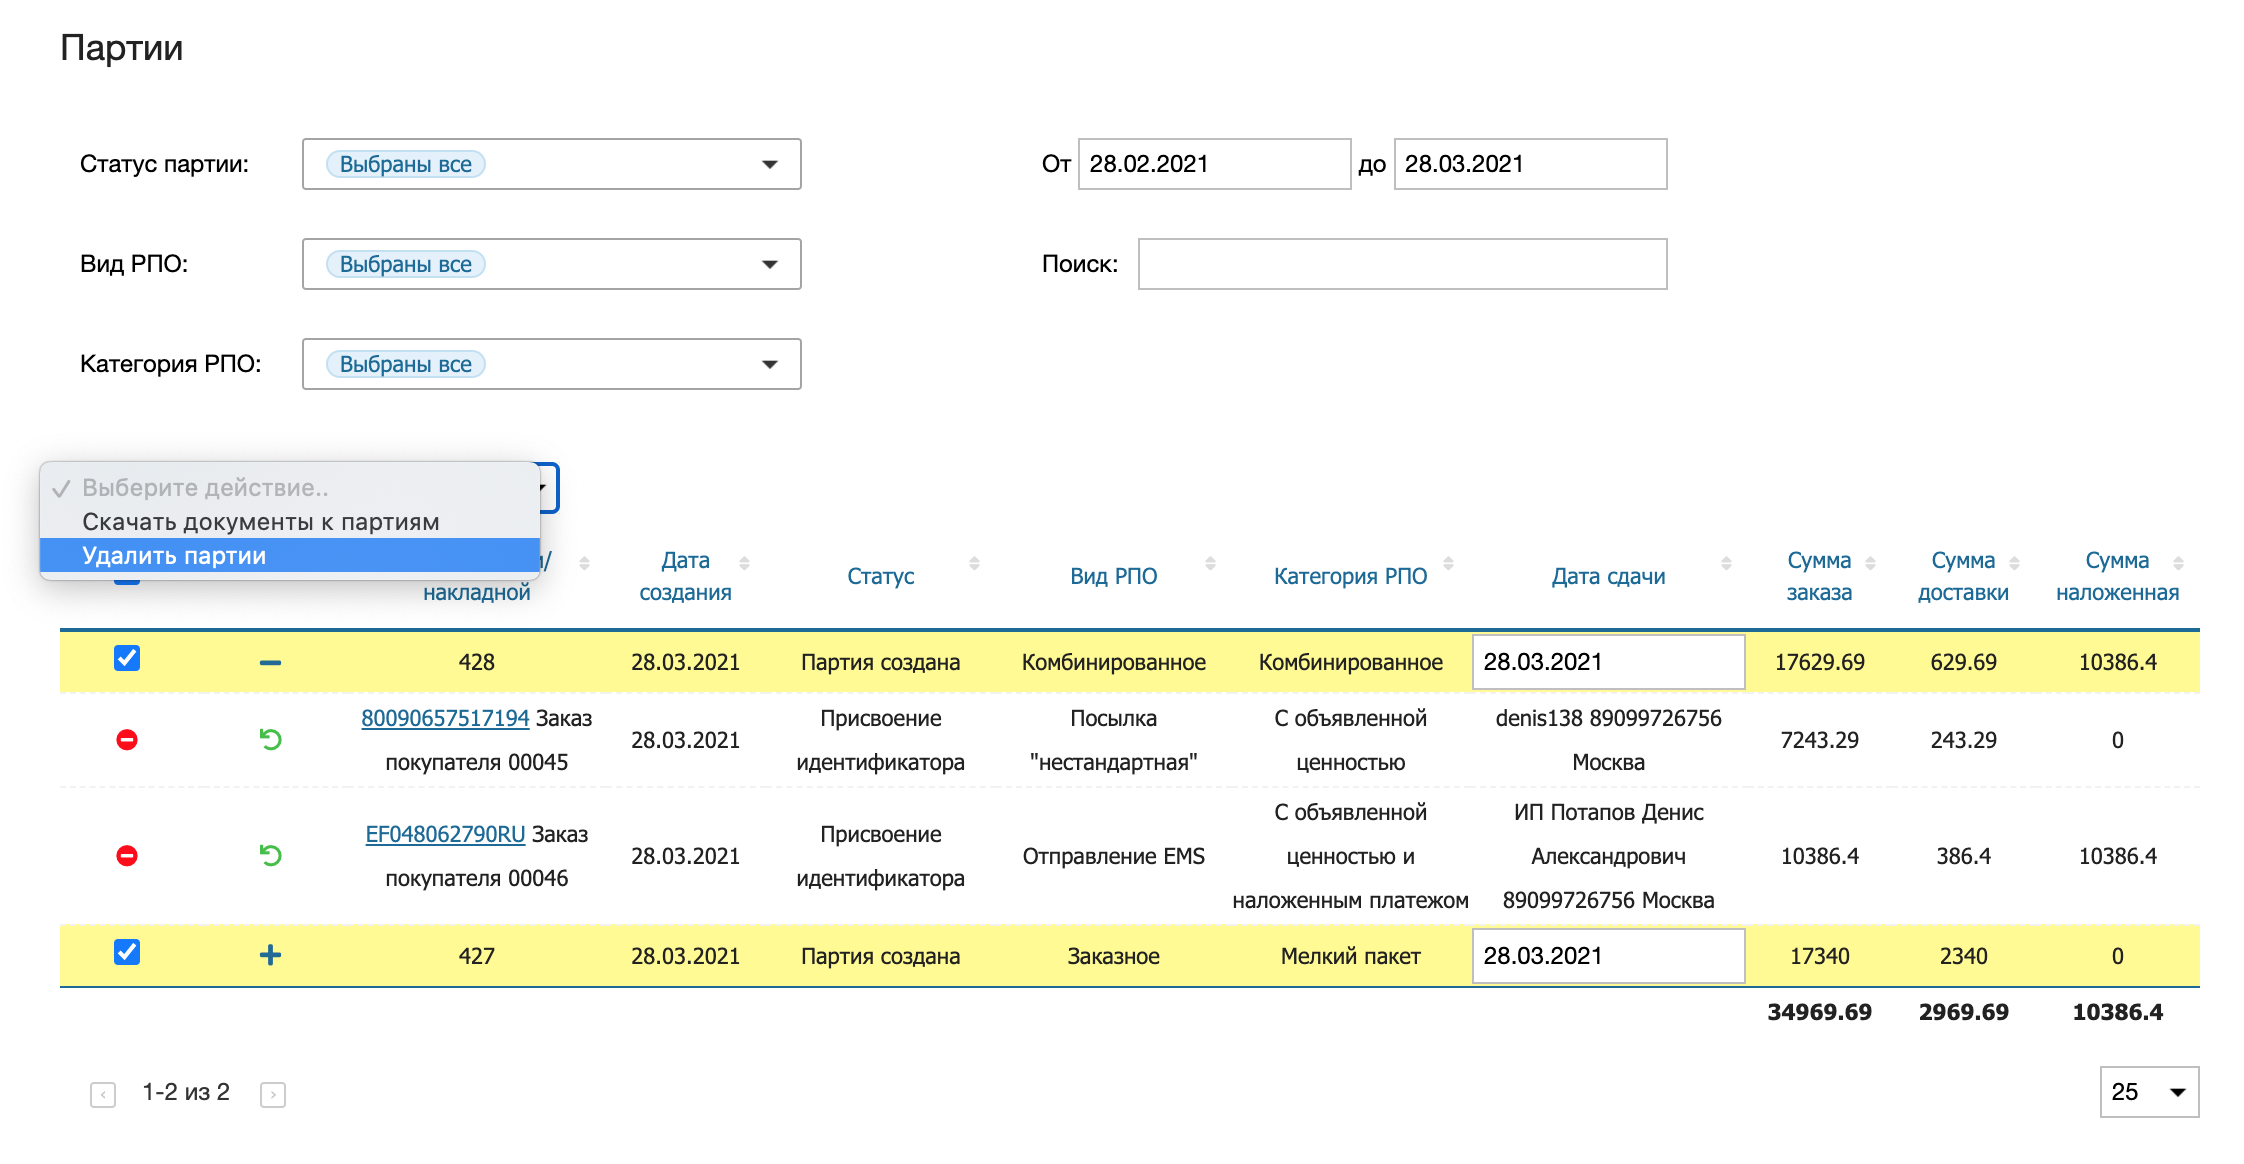Click red remove icon for order 00045
This screenshot has width=2244, height=1164.
tap(127, 740)
